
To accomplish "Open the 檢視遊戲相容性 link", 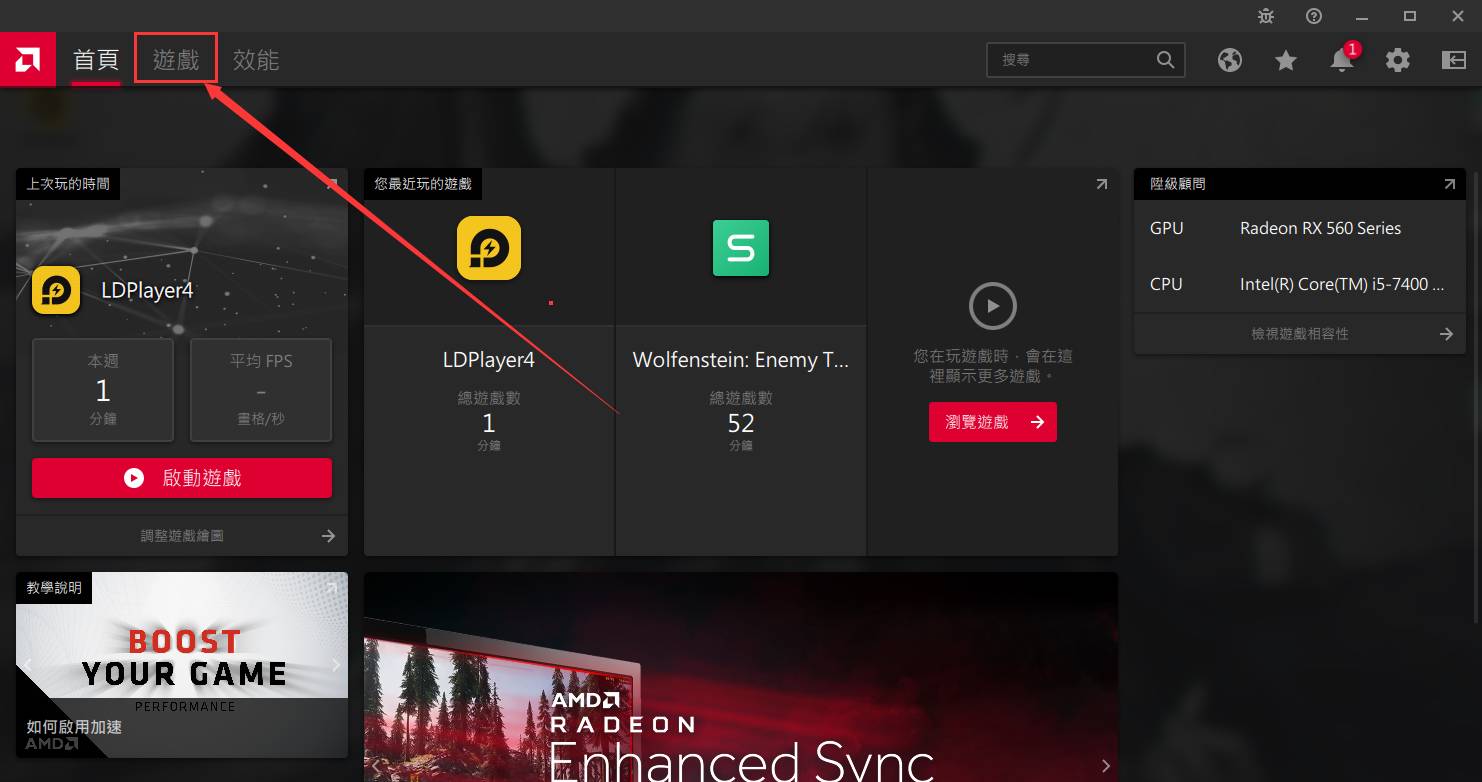I will coord(1300,334).
